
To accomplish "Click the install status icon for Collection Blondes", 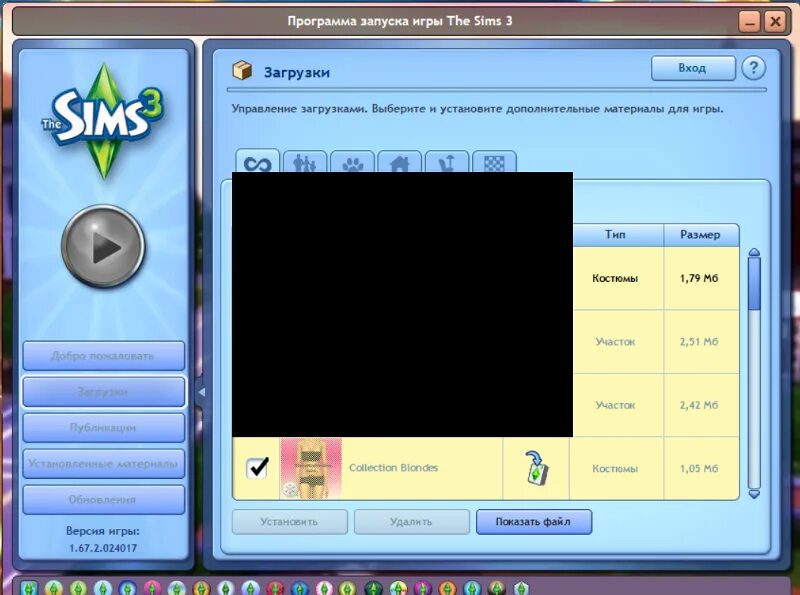I will (536, 467).
